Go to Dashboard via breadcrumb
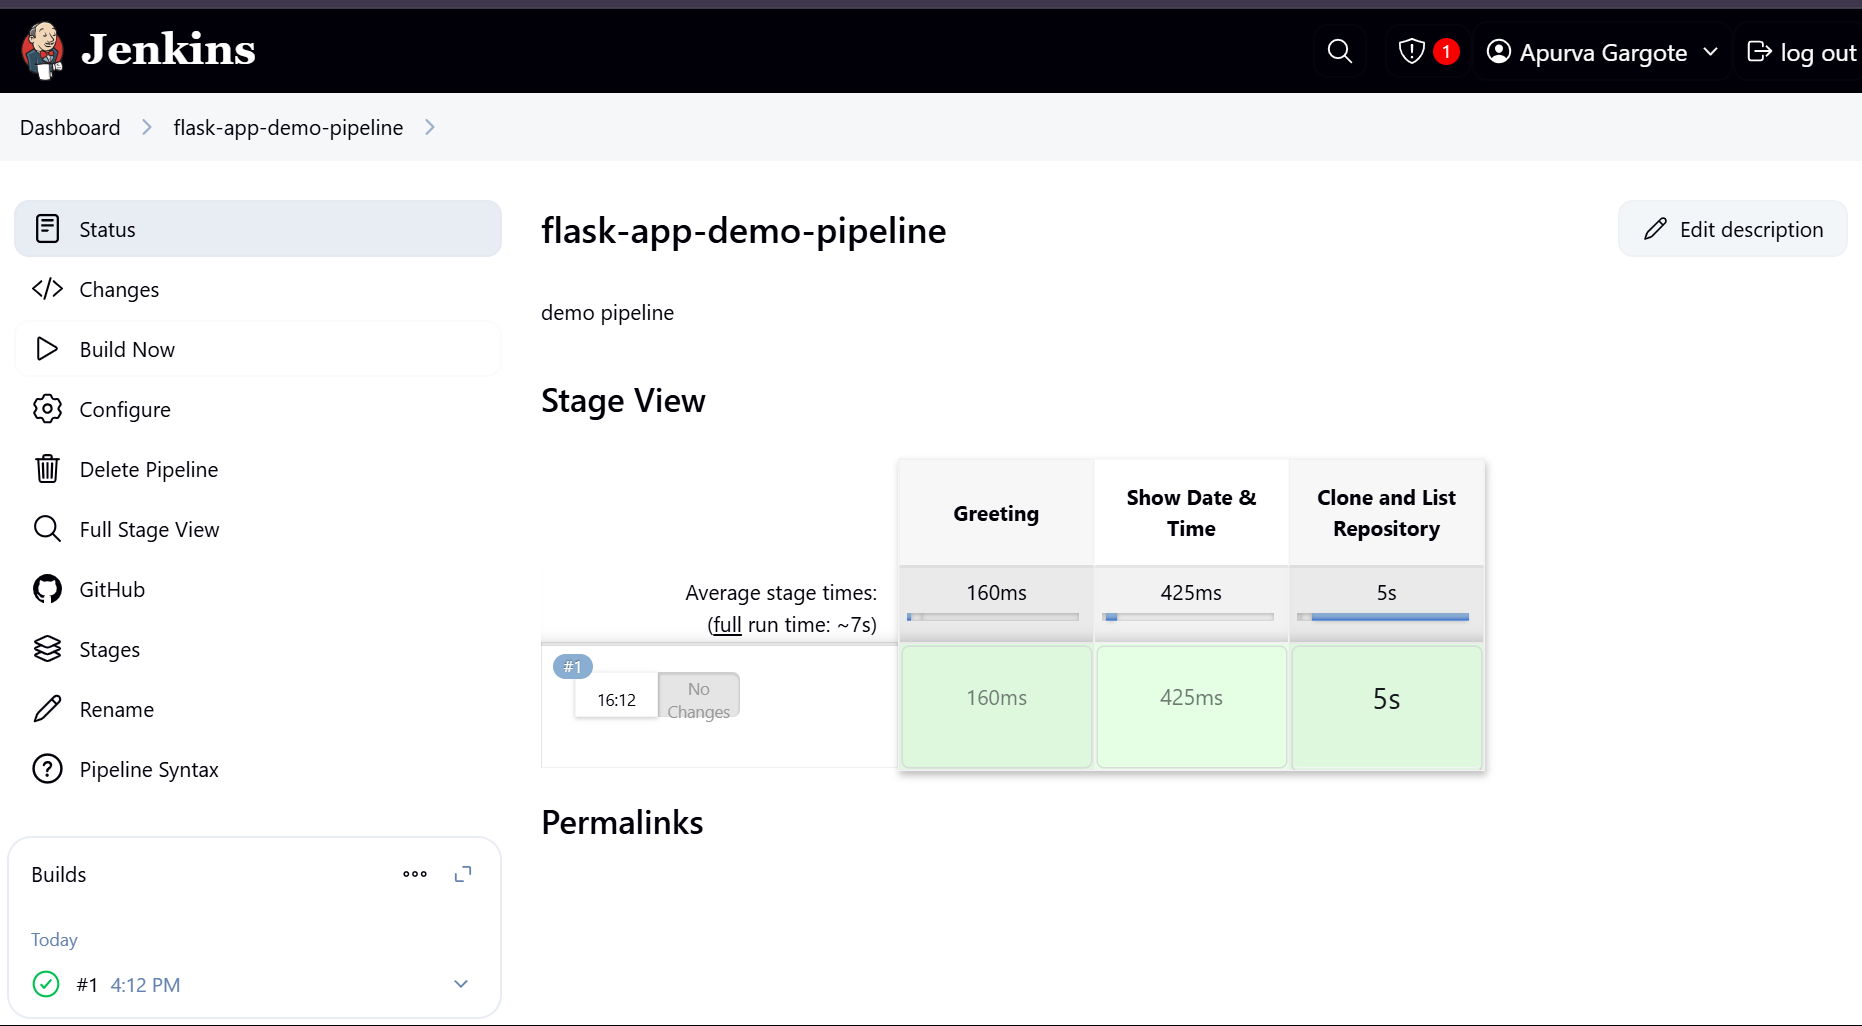 pos(70,127)
